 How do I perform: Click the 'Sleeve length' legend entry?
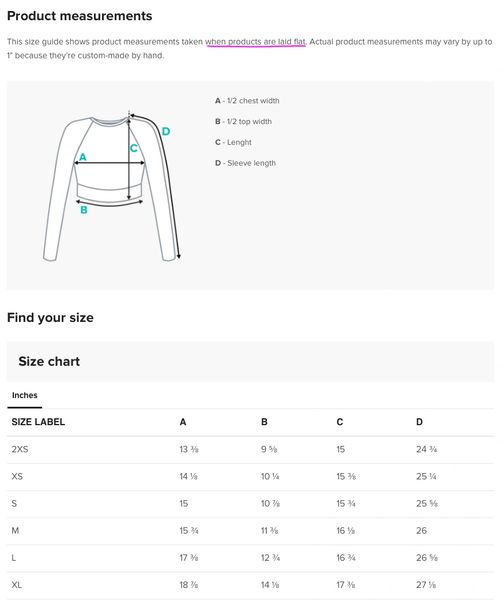point(245,163)
